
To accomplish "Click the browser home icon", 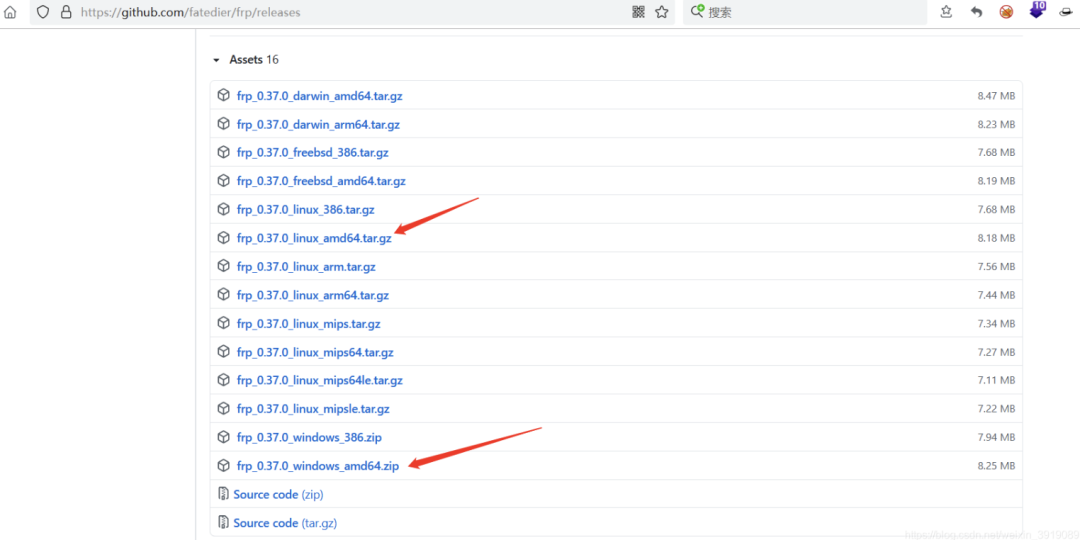I will tap(10, 12).
